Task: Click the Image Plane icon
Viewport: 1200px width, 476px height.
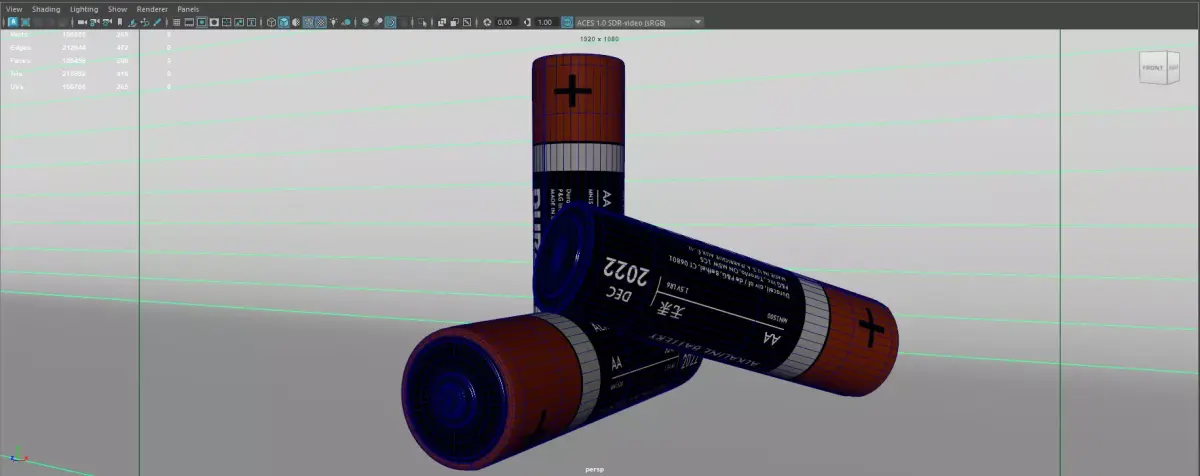Action: coord(132,22)
